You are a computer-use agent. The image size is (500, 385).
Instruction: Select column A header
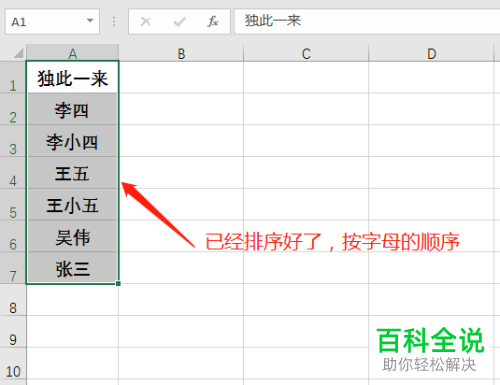point(72,53)
